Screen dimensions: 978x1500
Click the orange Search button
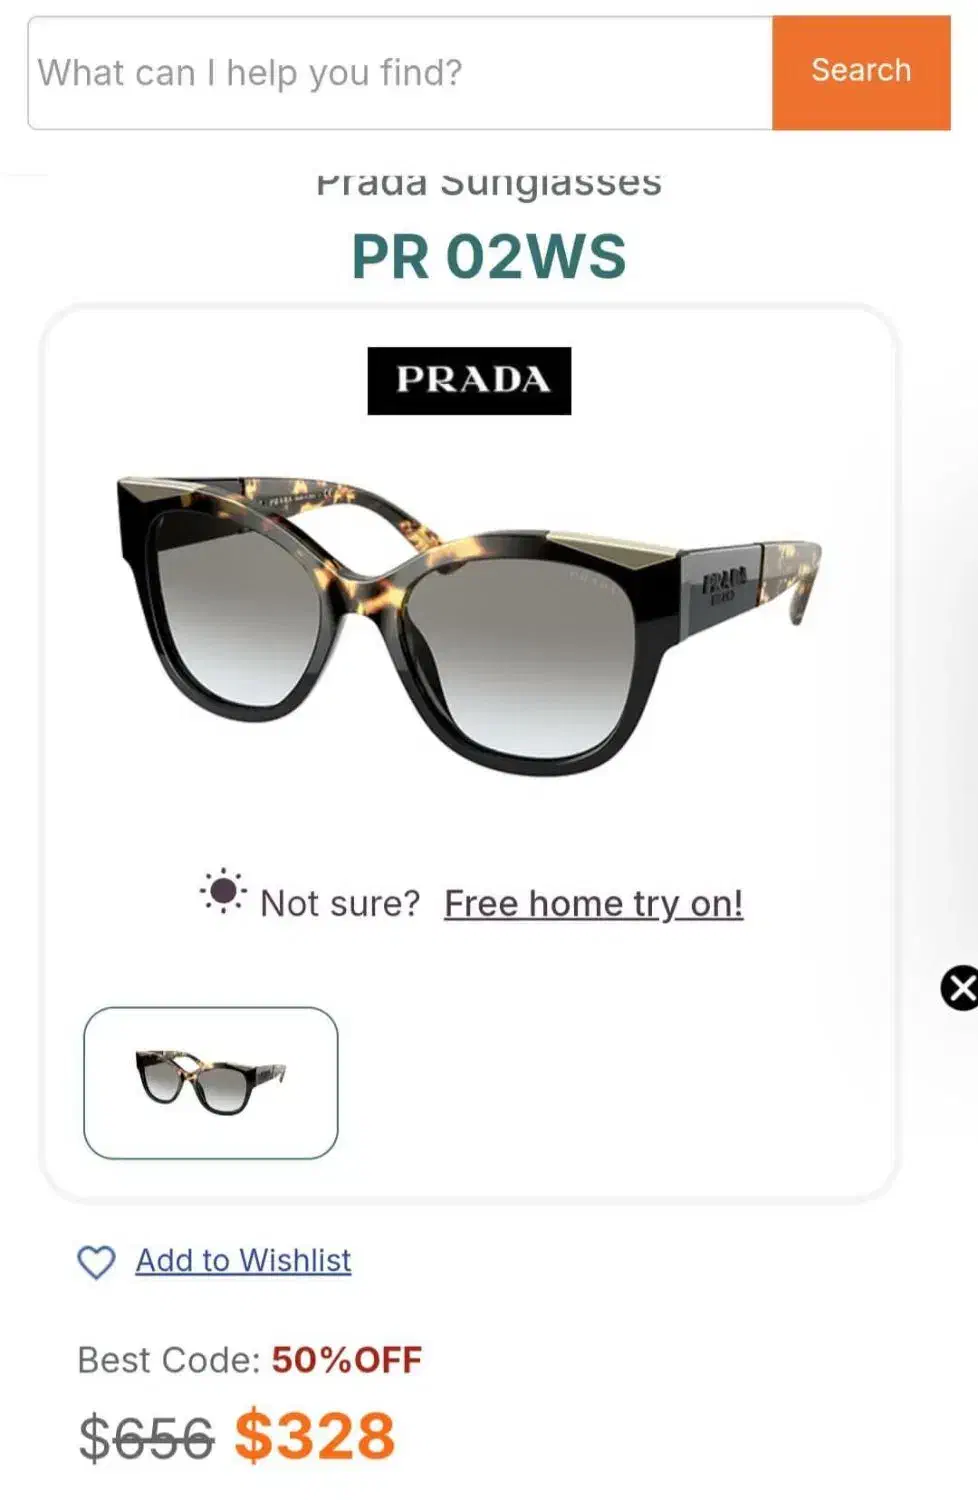tap(861, 73)
